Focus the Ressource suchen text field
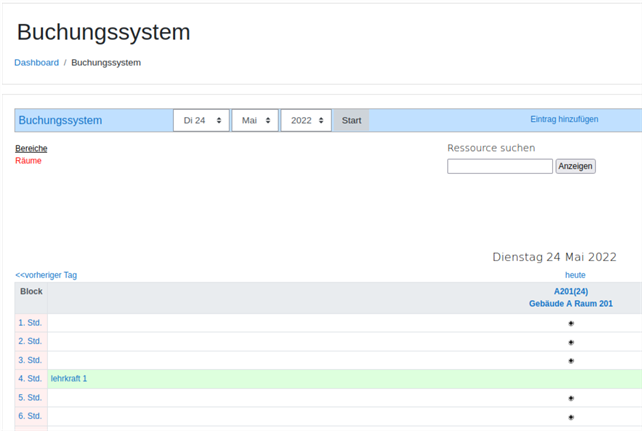The width and height of the screenshot is (642, 431). [499, 166]
